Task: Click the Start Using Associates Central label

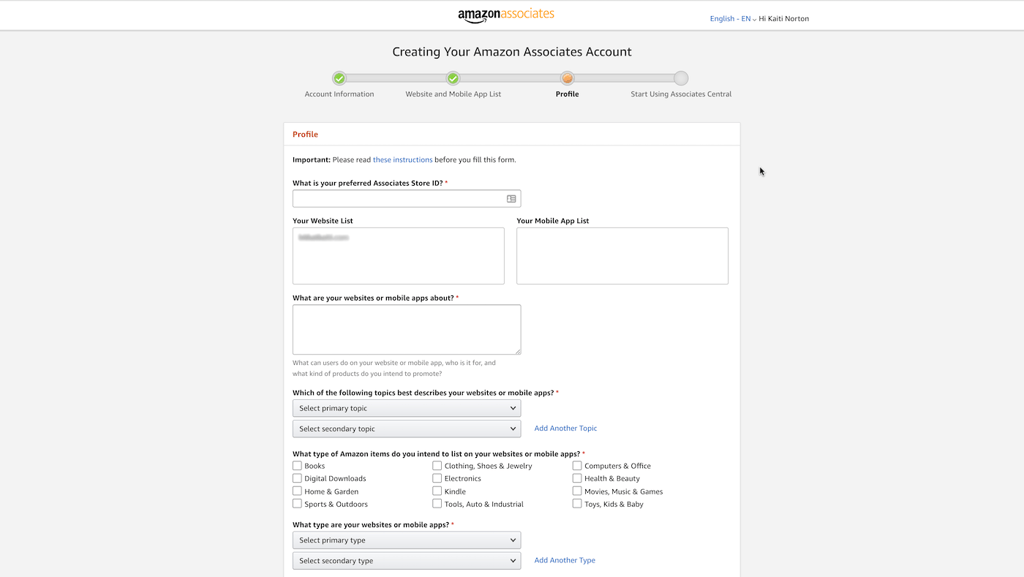Action: [x=681, y=95]
